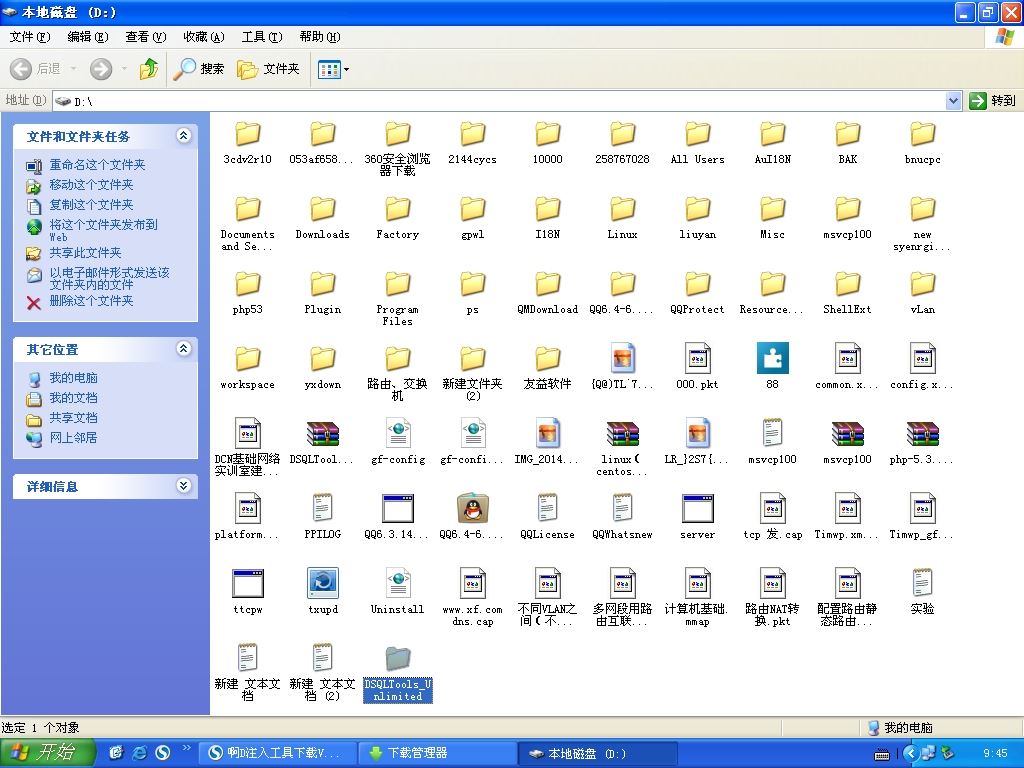
Task: Open the 帮助(H) menu
Action: coord(320,37)
